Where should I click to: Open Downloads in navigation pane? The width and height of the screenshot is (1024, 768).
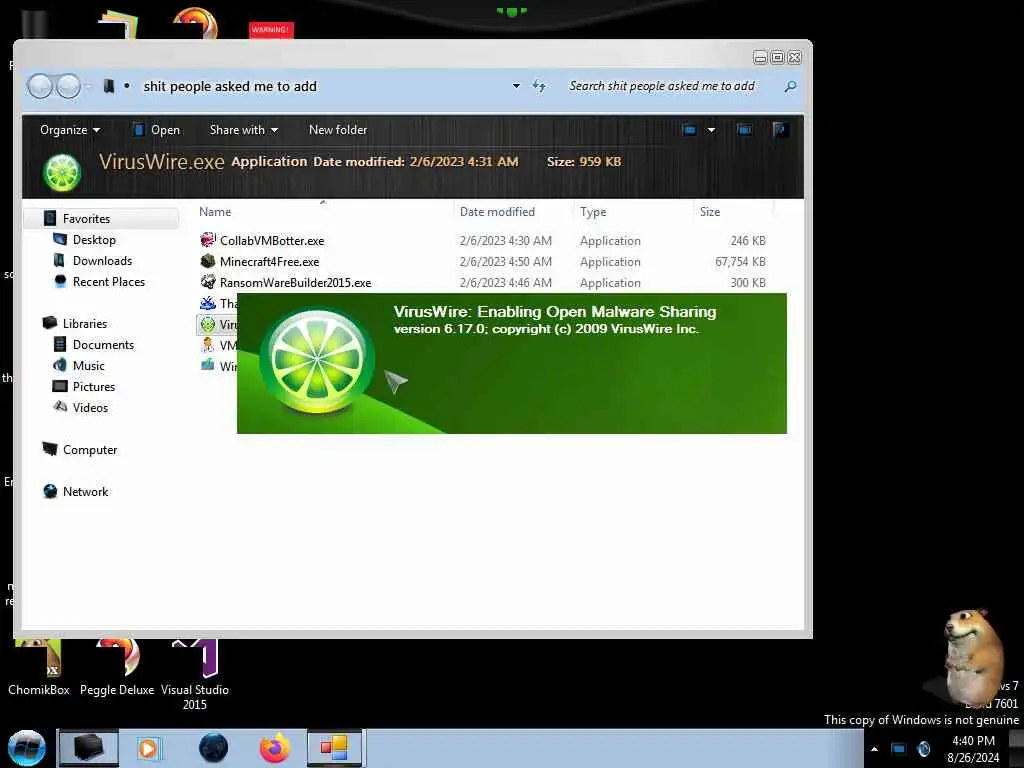102,261
